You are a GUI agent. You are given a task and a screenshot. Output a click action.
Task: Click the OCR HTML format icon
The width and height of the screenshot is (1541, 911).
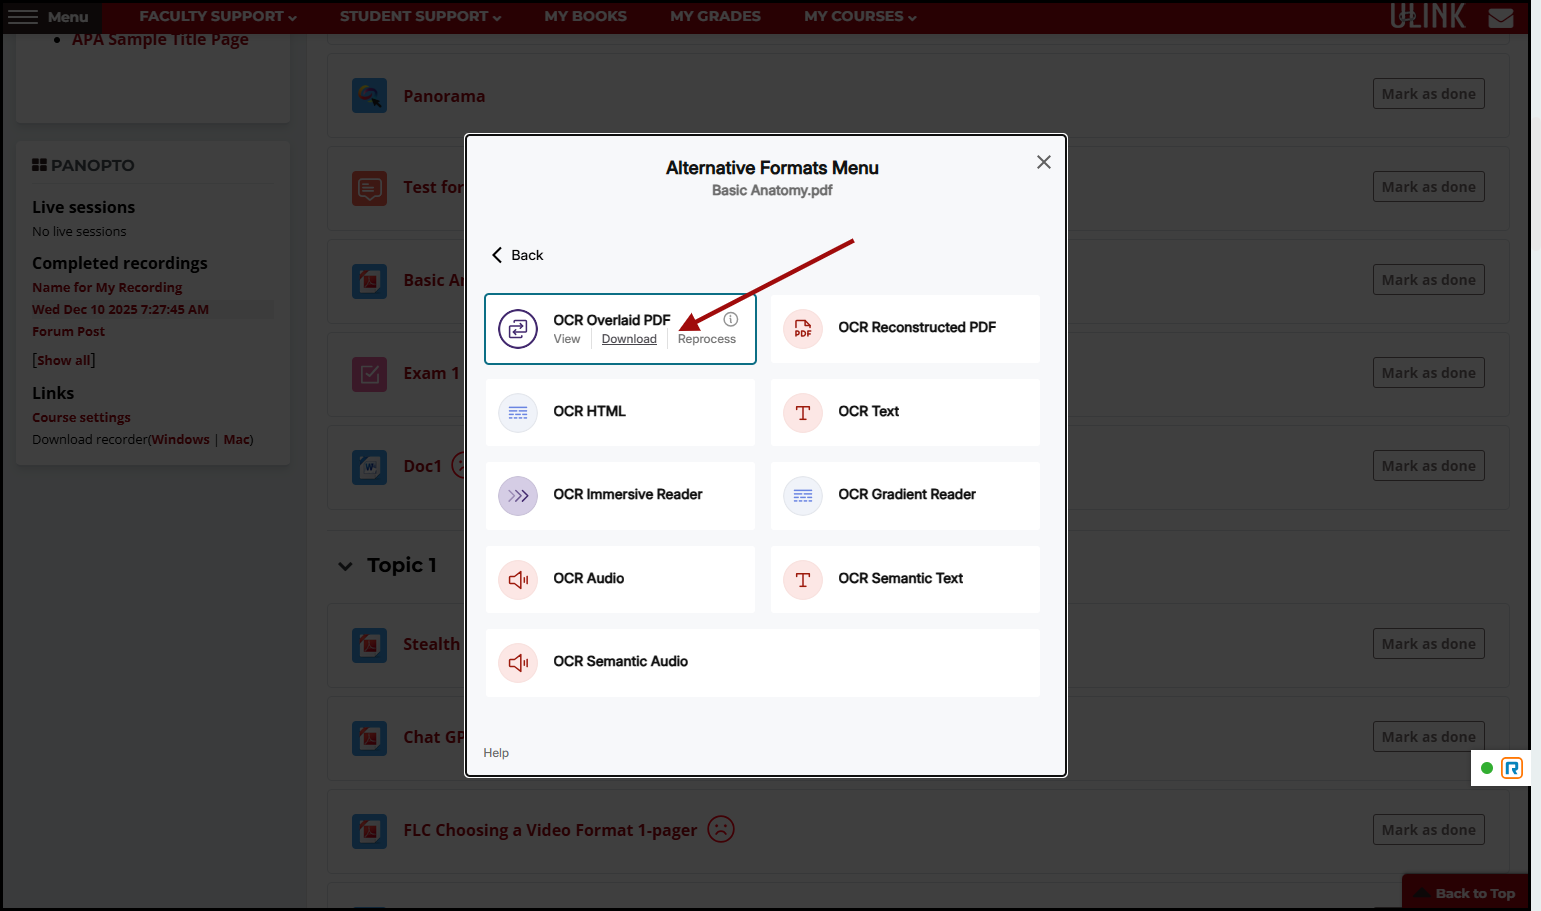click(x=518, y=412)
